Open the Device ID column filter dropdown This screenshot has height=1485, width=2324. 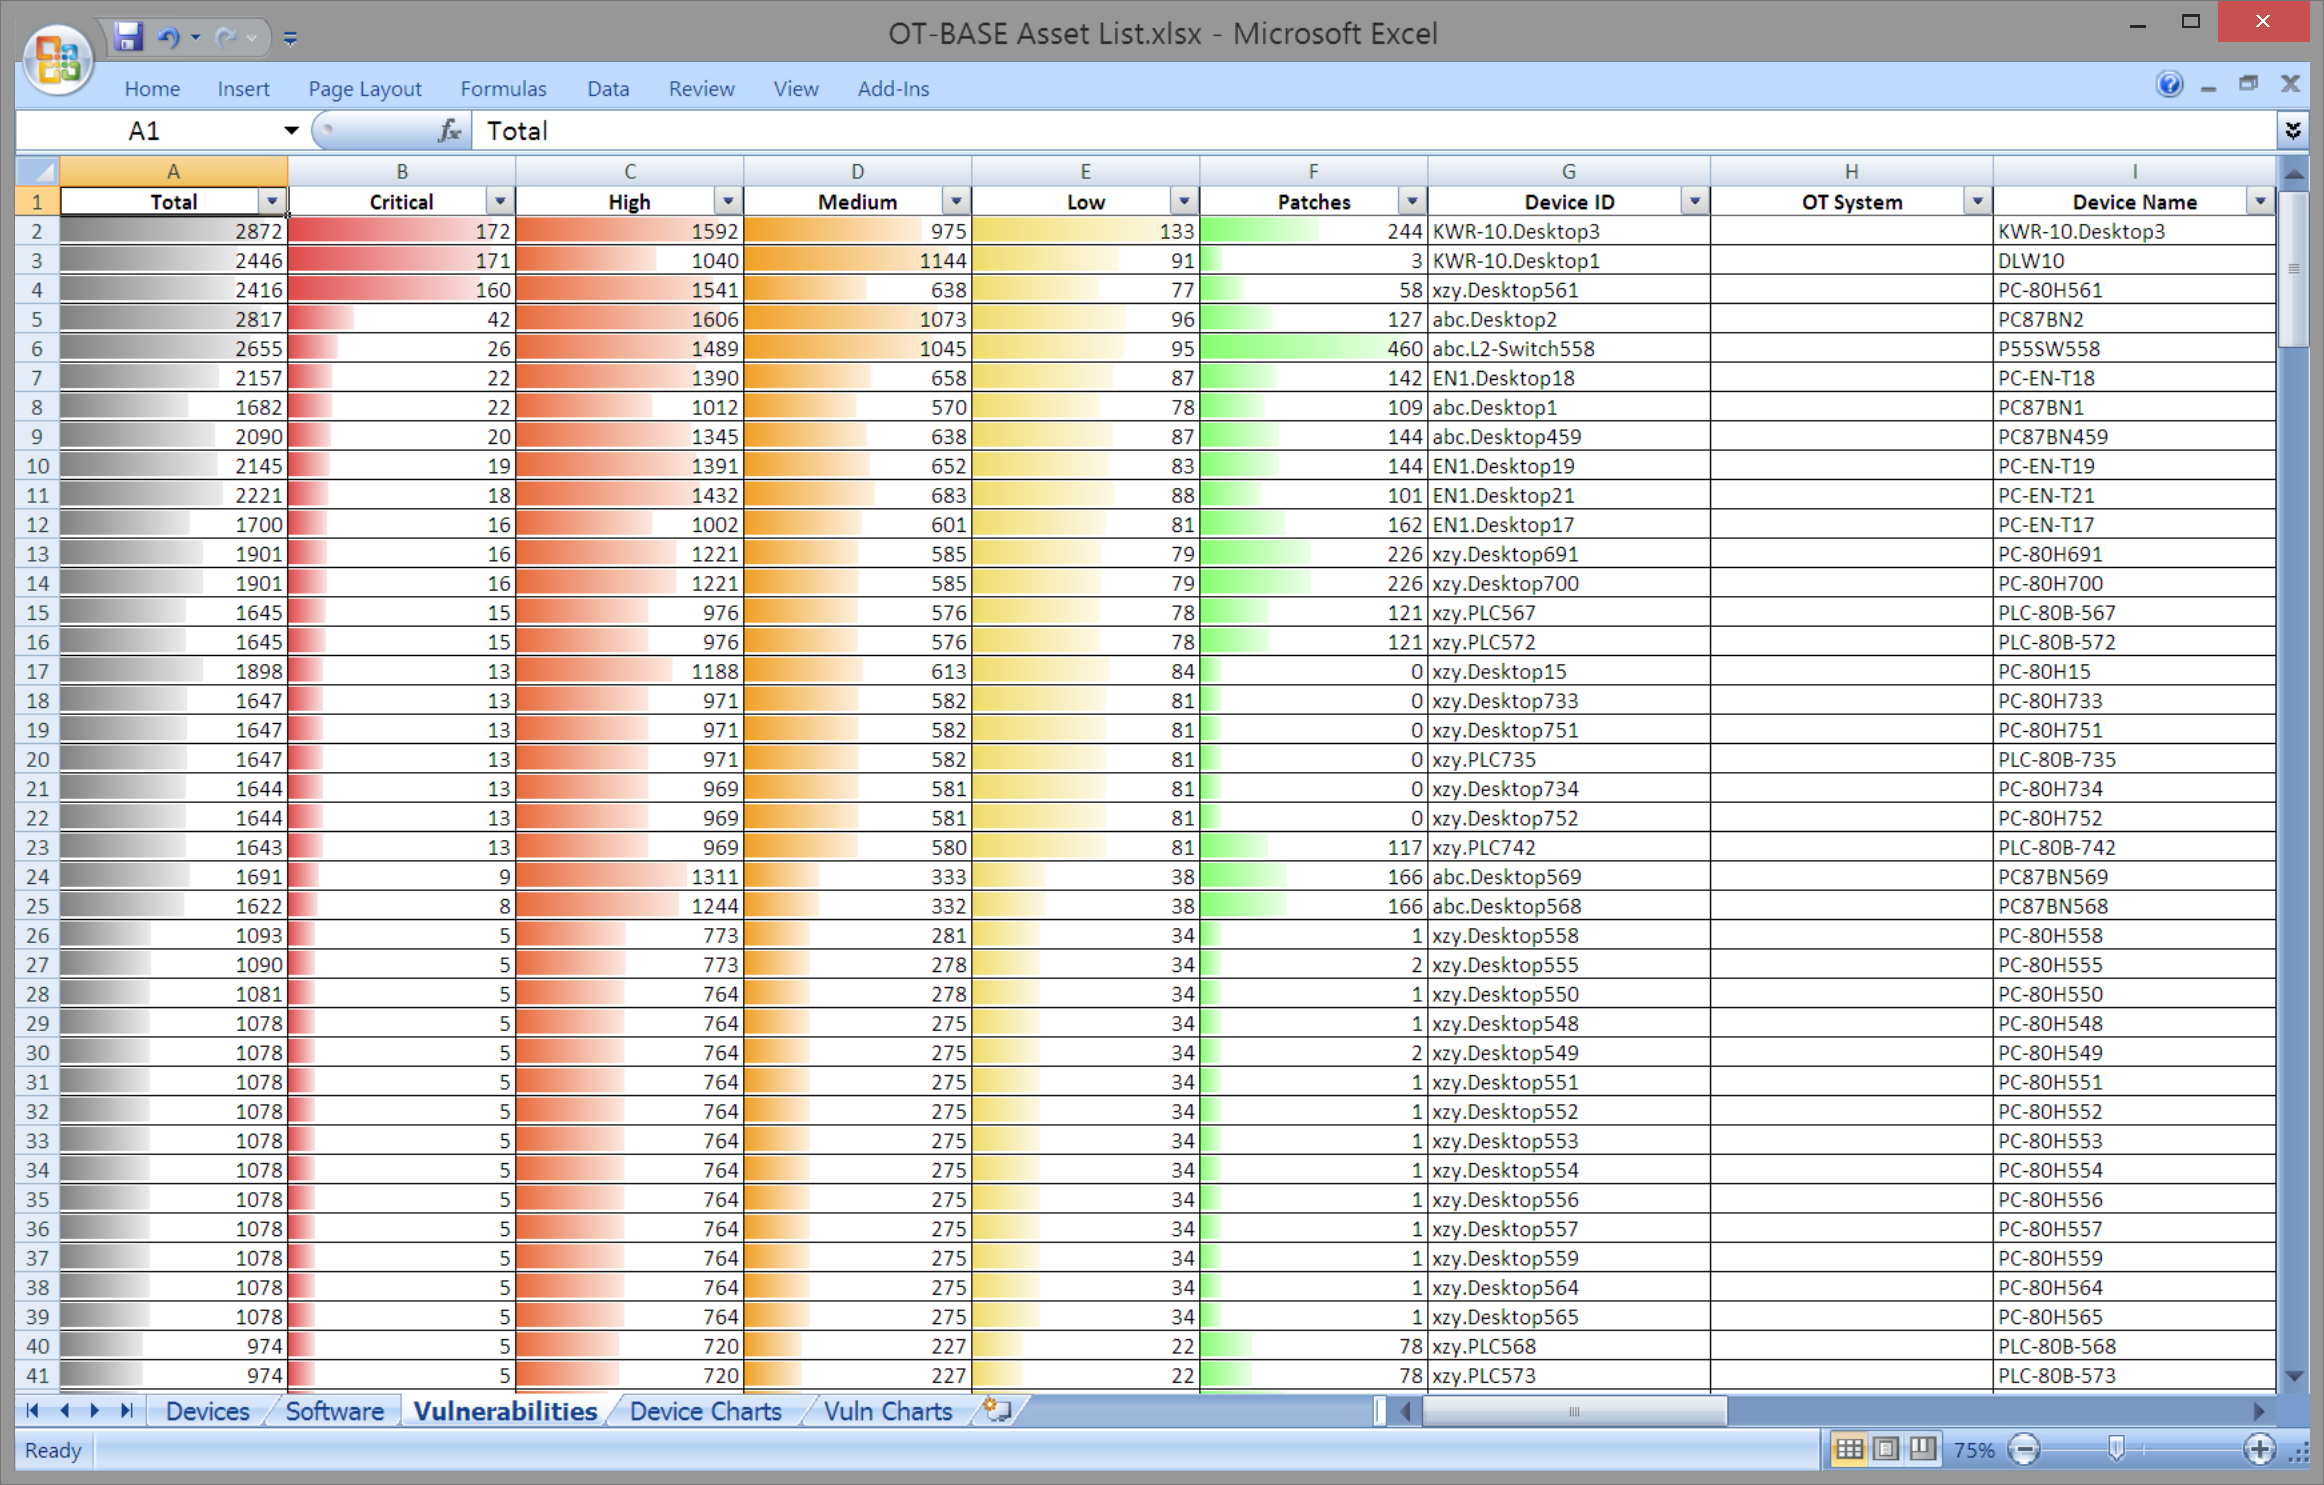pos(1695,201)
